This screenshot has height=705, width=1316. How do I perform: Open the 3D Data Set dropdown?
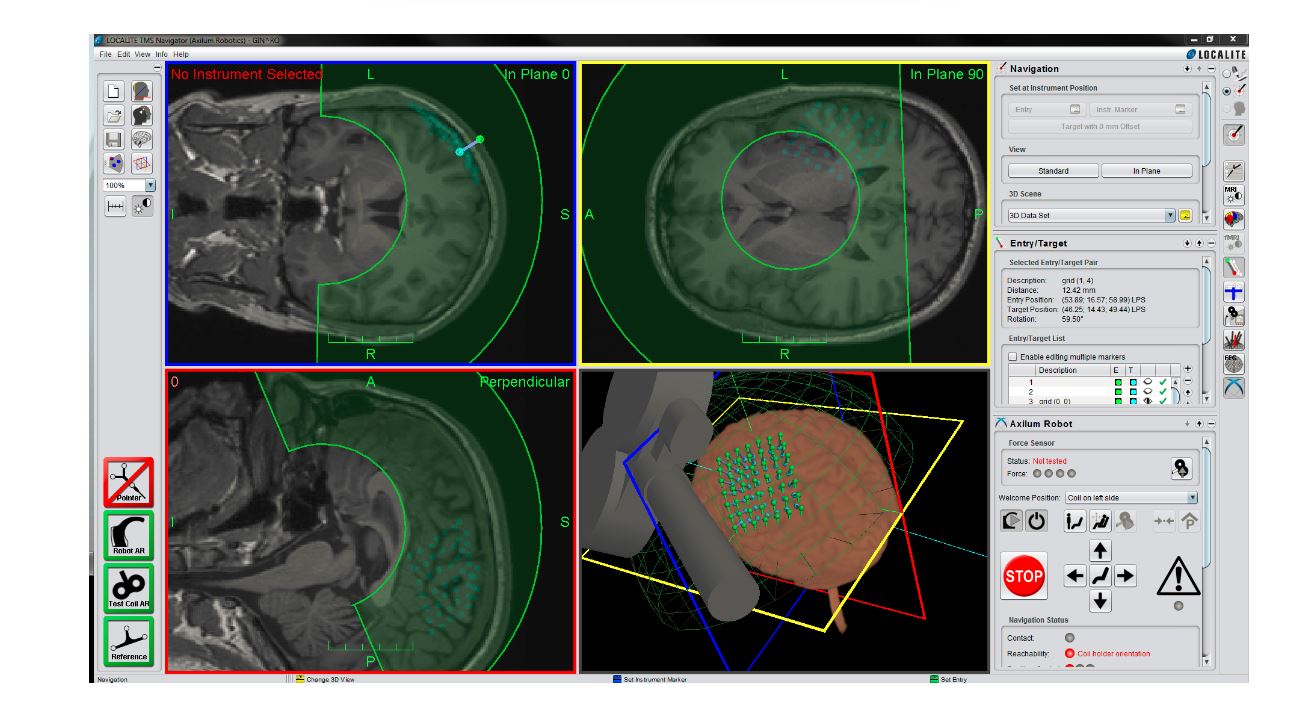click(x=1170, y=215)
